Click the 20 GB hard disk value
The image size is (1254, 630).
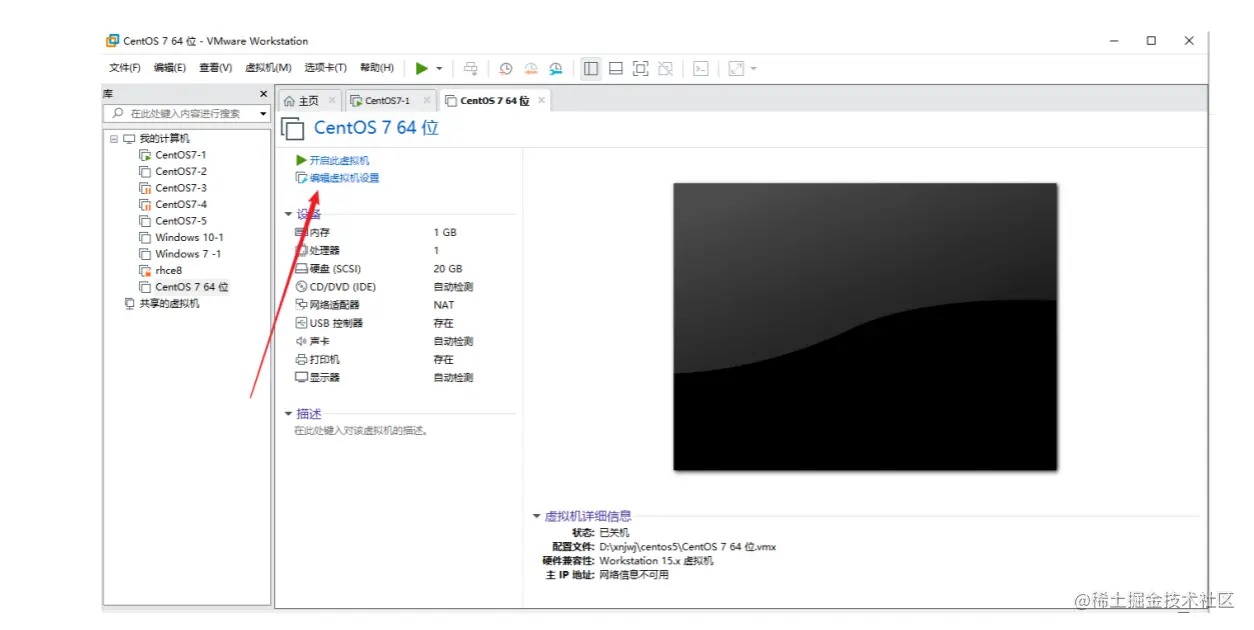pyautogui.click(x=448, y=269)
